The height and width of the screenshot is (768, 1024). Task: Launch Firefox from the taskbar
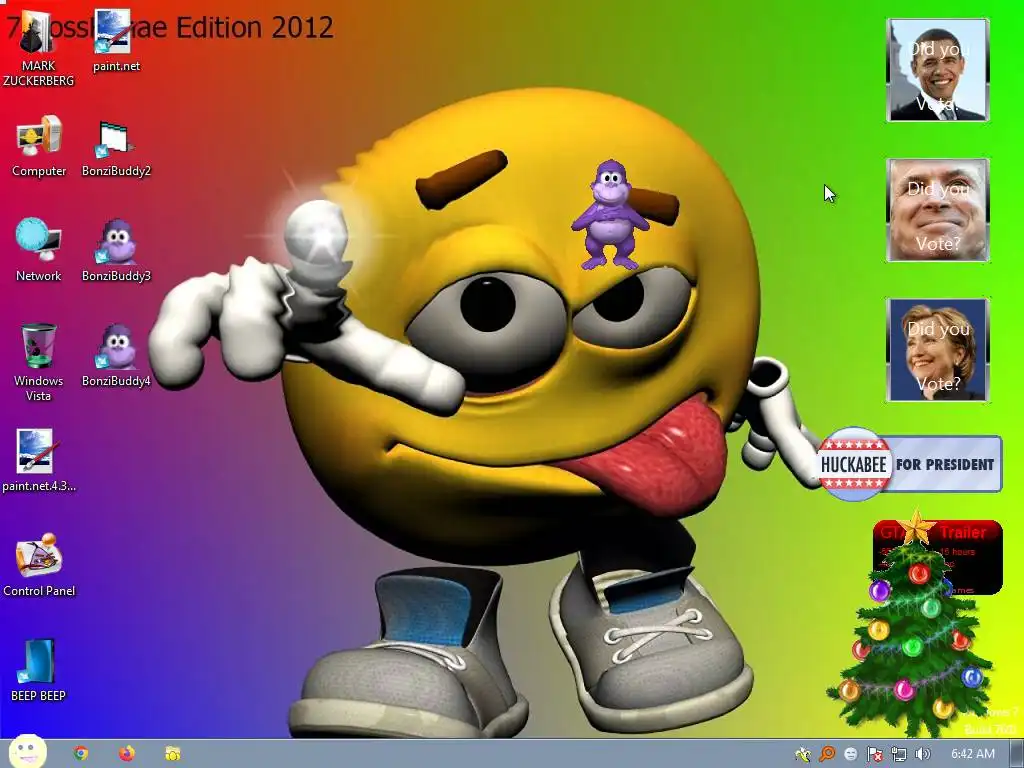(x=127, y=754)
